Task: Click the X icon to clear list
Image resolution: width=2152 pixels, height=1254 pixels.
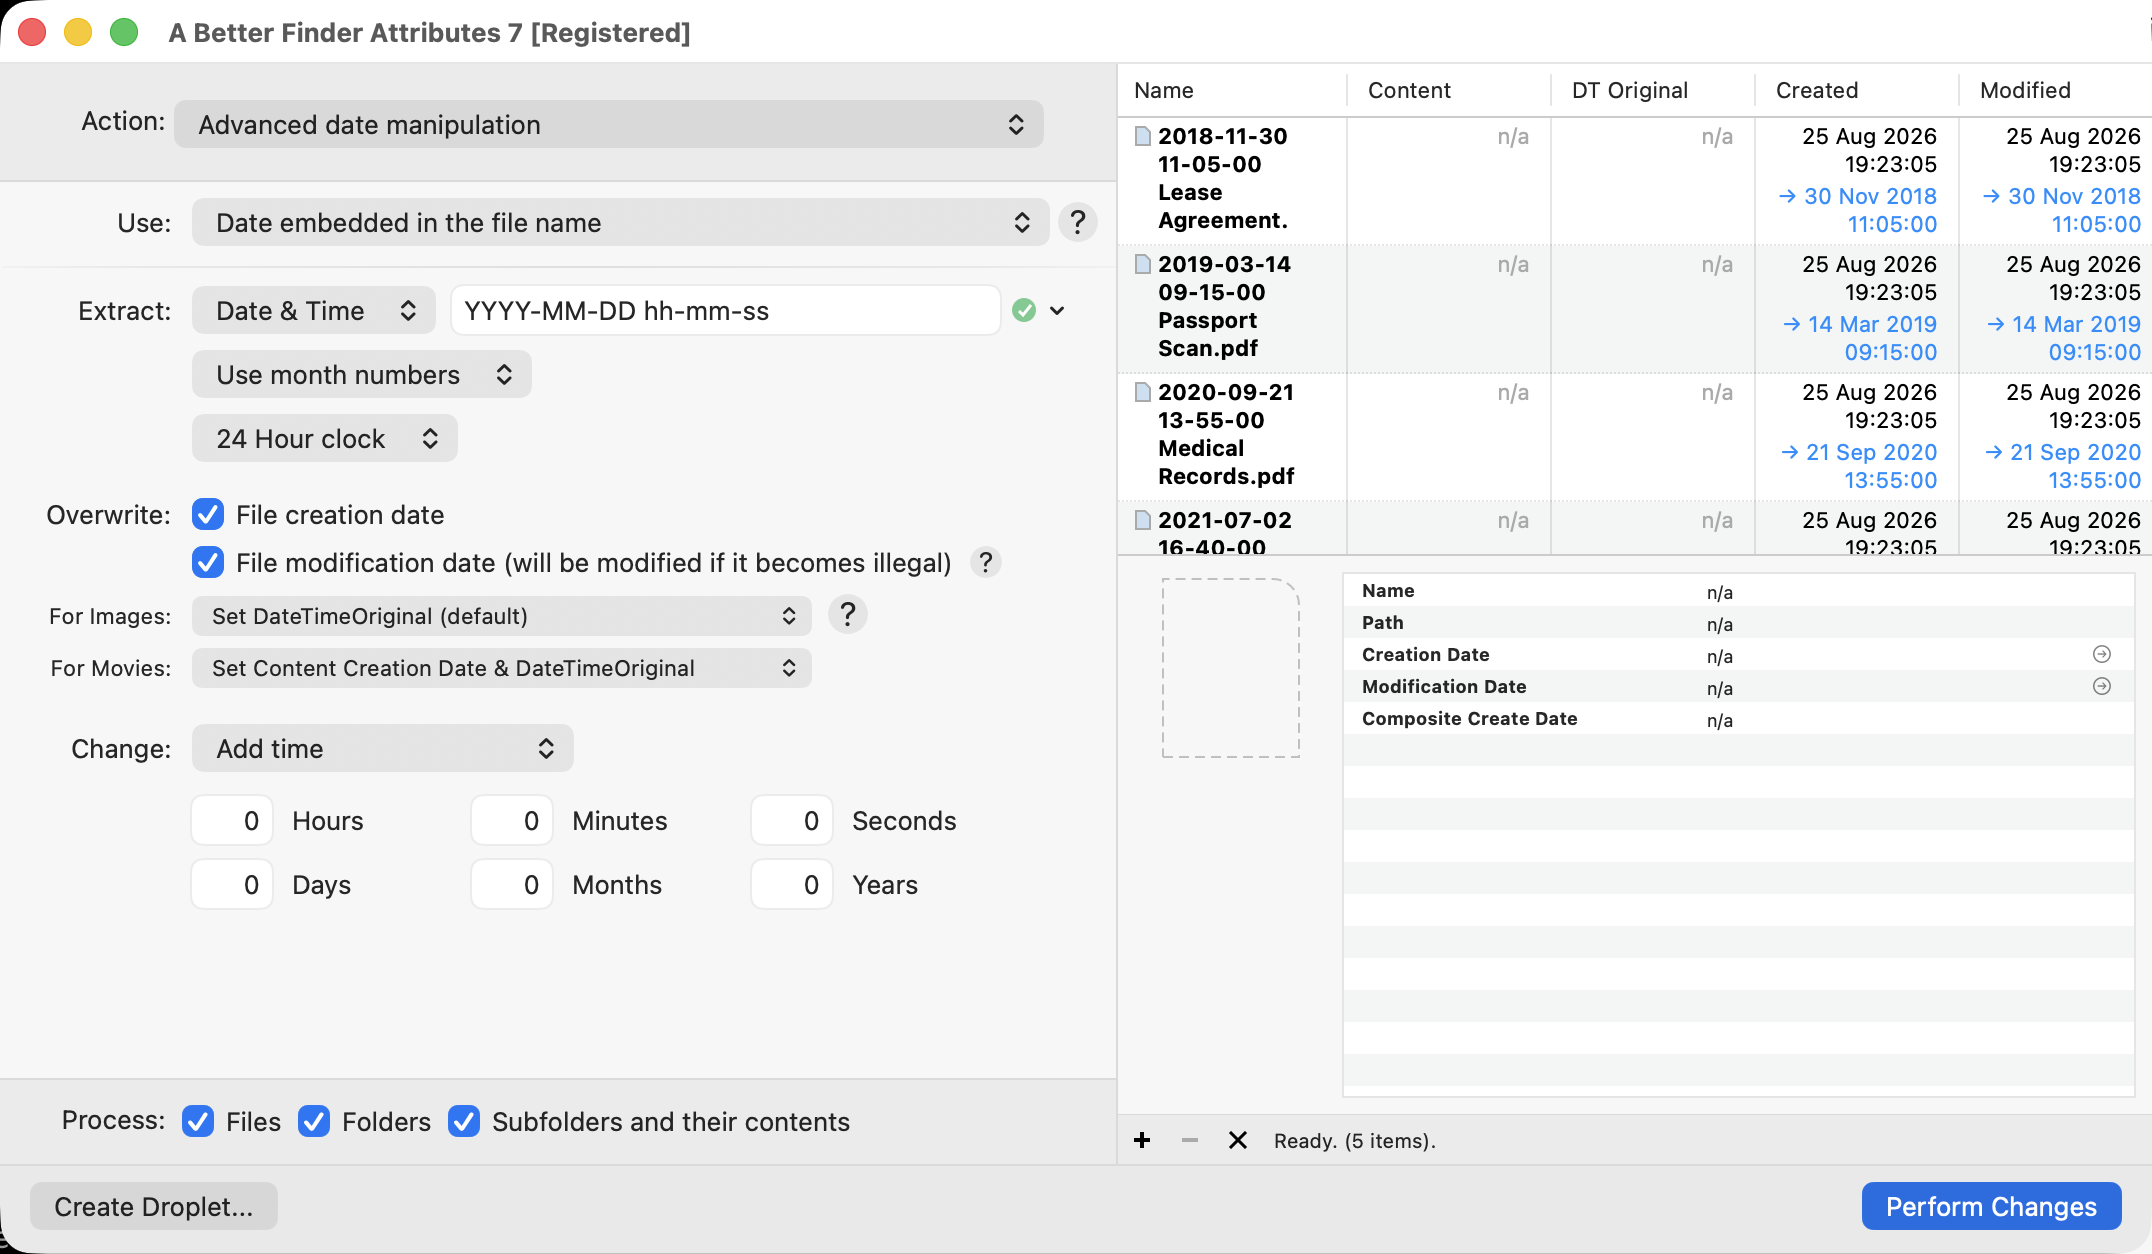Action: pos(1238,1141)
